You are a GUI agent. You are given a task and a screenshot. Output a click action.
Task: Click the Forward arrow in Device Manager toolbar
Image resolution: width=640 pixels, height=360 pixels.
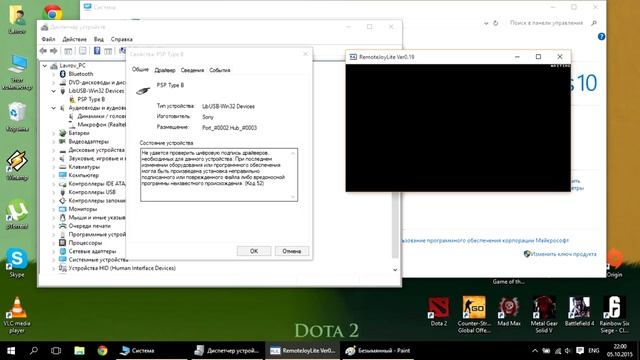point(54,51)
